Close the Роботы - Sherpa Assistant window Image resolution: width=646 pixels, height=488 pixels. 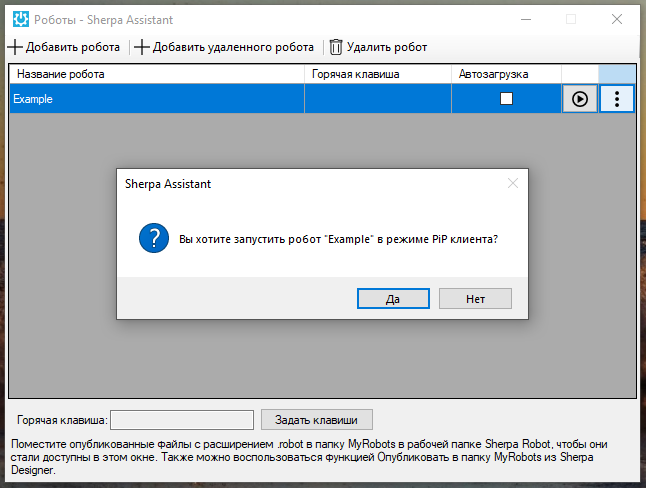coord(618,18)
